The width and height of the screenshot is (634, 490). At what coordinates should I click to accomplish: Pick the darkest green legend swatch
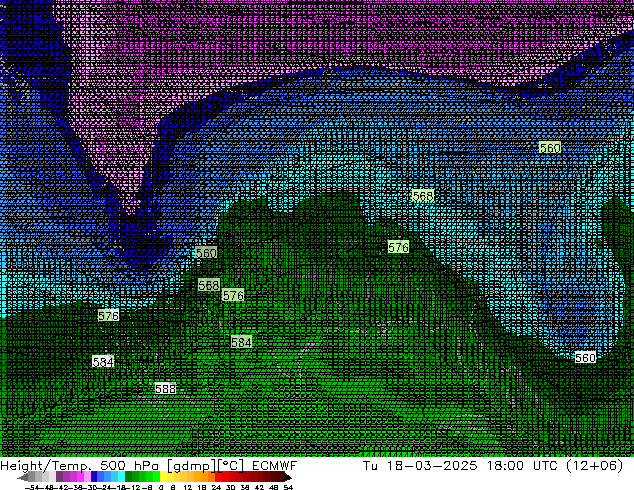129,476
